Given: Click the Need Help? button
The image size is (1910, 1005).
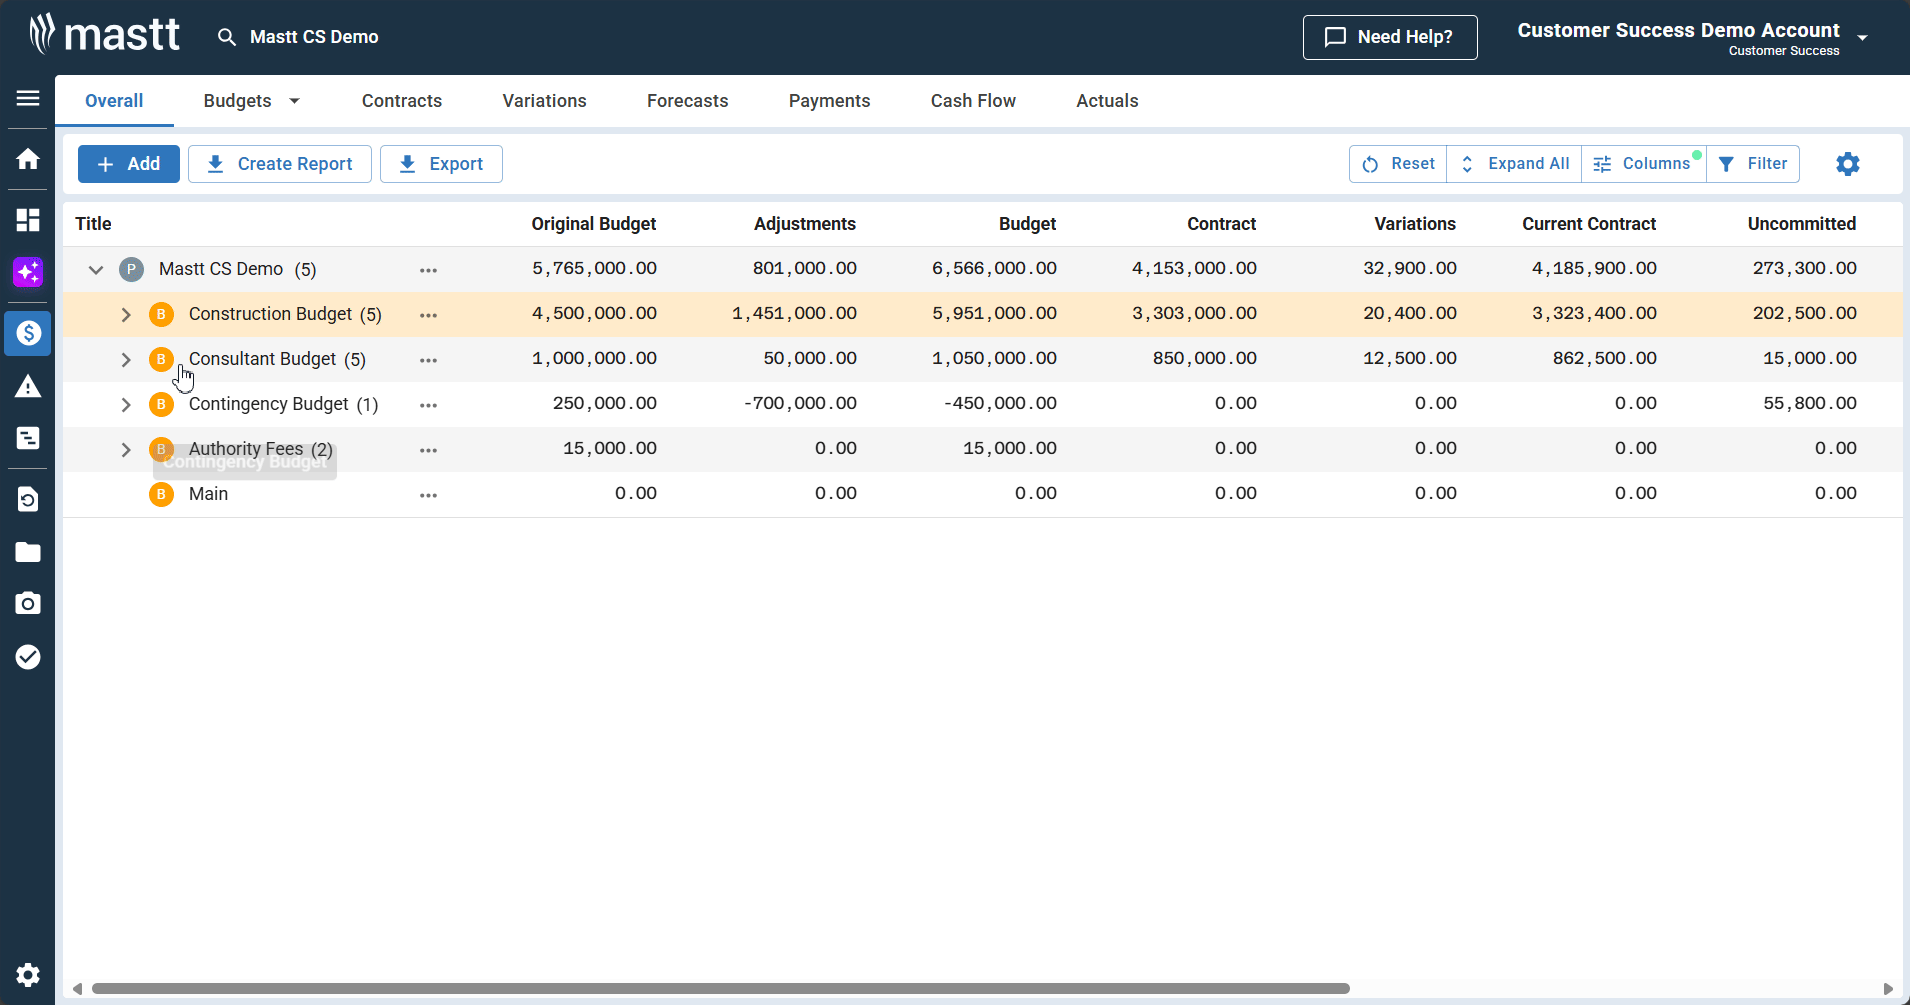Looking at the screenshot, I should (1389, 37).
